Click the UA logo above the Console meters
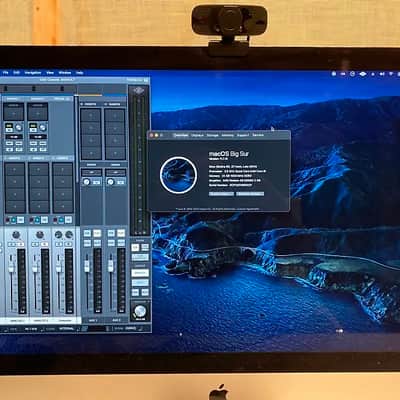The height and width of the screenshot is (400, 400). click(x=139, y=90)
